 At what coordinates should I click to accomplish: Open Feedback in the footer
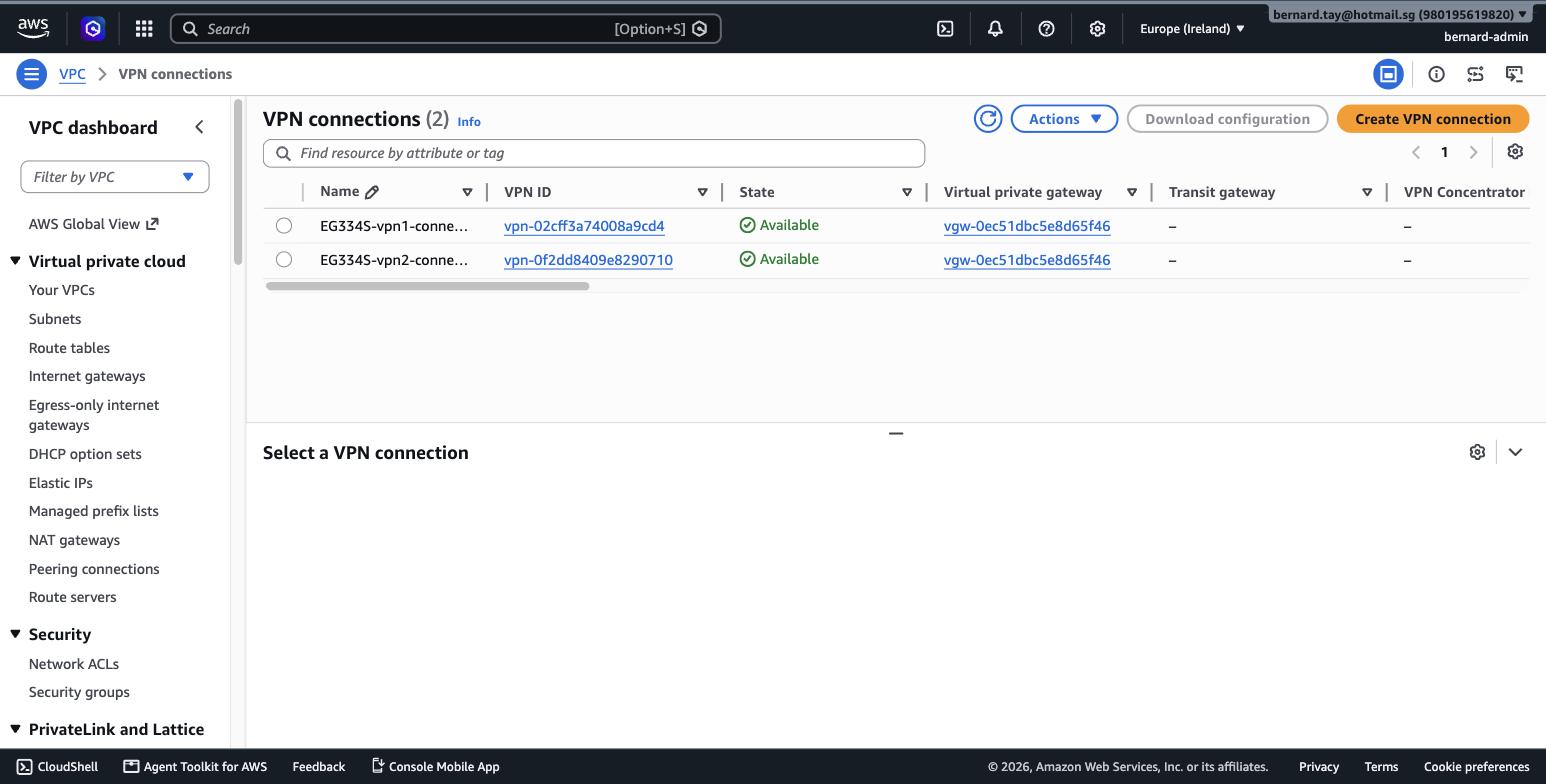click(x=319, y=767)
